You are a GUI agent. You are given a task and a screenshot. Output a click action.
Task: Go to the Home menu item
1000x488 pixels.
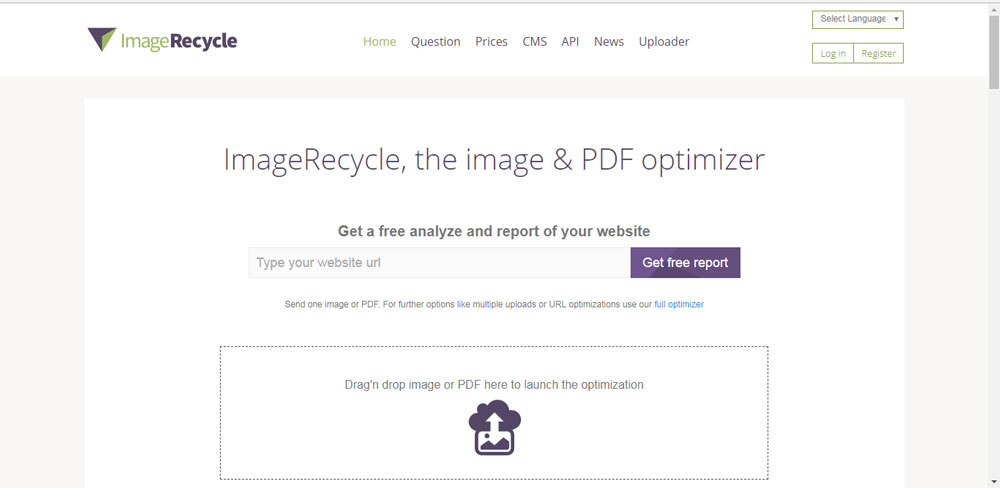pos(379,42)
